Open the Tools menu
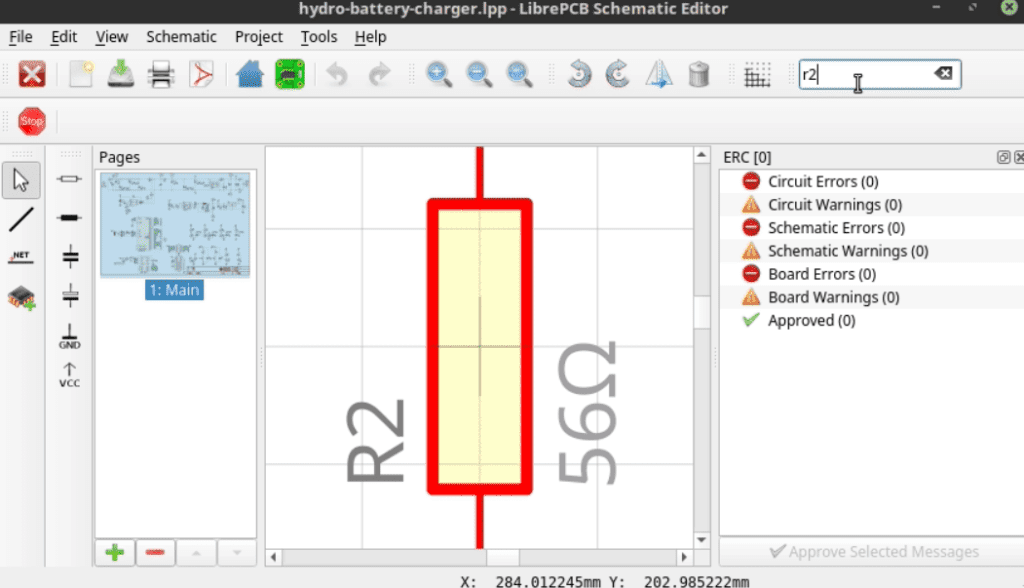The image size is (1024, 588). [318, 37]
